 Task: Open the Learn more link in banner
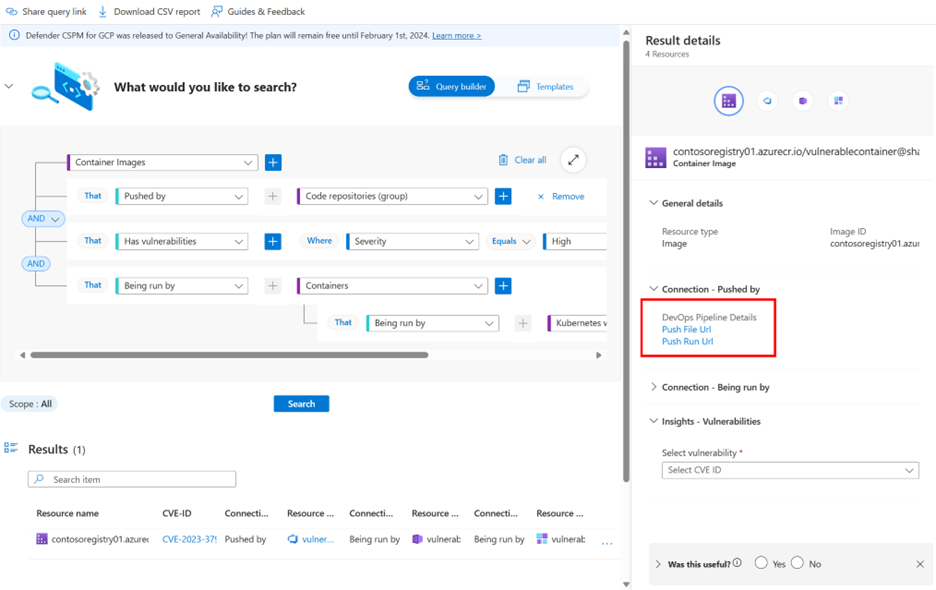[457, 36]
